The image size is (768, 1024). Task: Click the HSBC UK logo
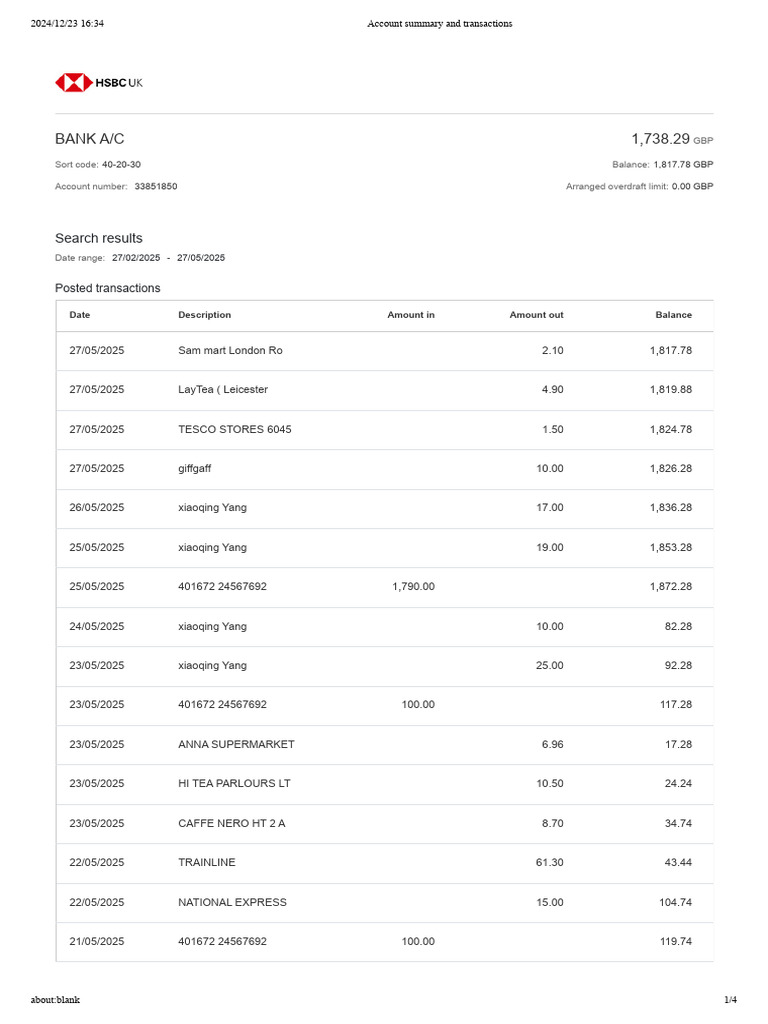click(99, 83)
